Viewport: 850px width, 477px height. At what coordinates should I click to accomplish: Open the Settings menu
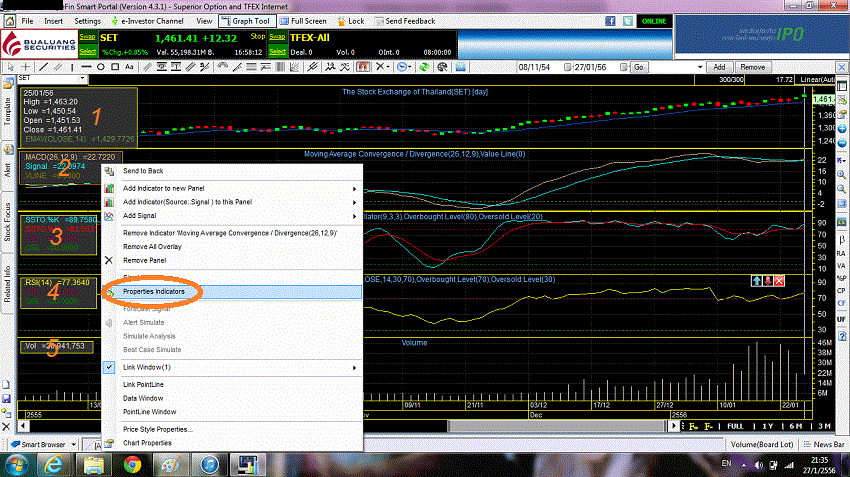pyautogui.click(x=87, y=21)
